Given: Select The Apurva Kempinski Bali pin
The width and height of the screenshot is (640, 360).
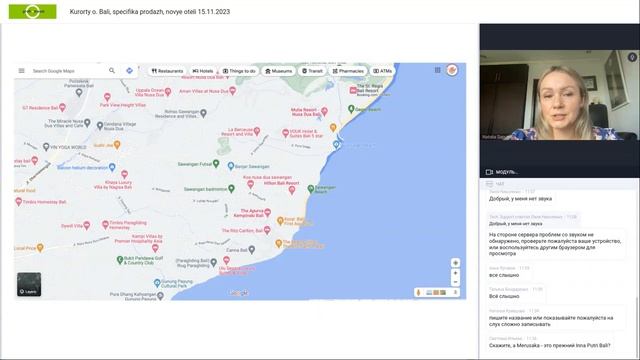Looking at the screenshot, I should [x=268, y=212].
